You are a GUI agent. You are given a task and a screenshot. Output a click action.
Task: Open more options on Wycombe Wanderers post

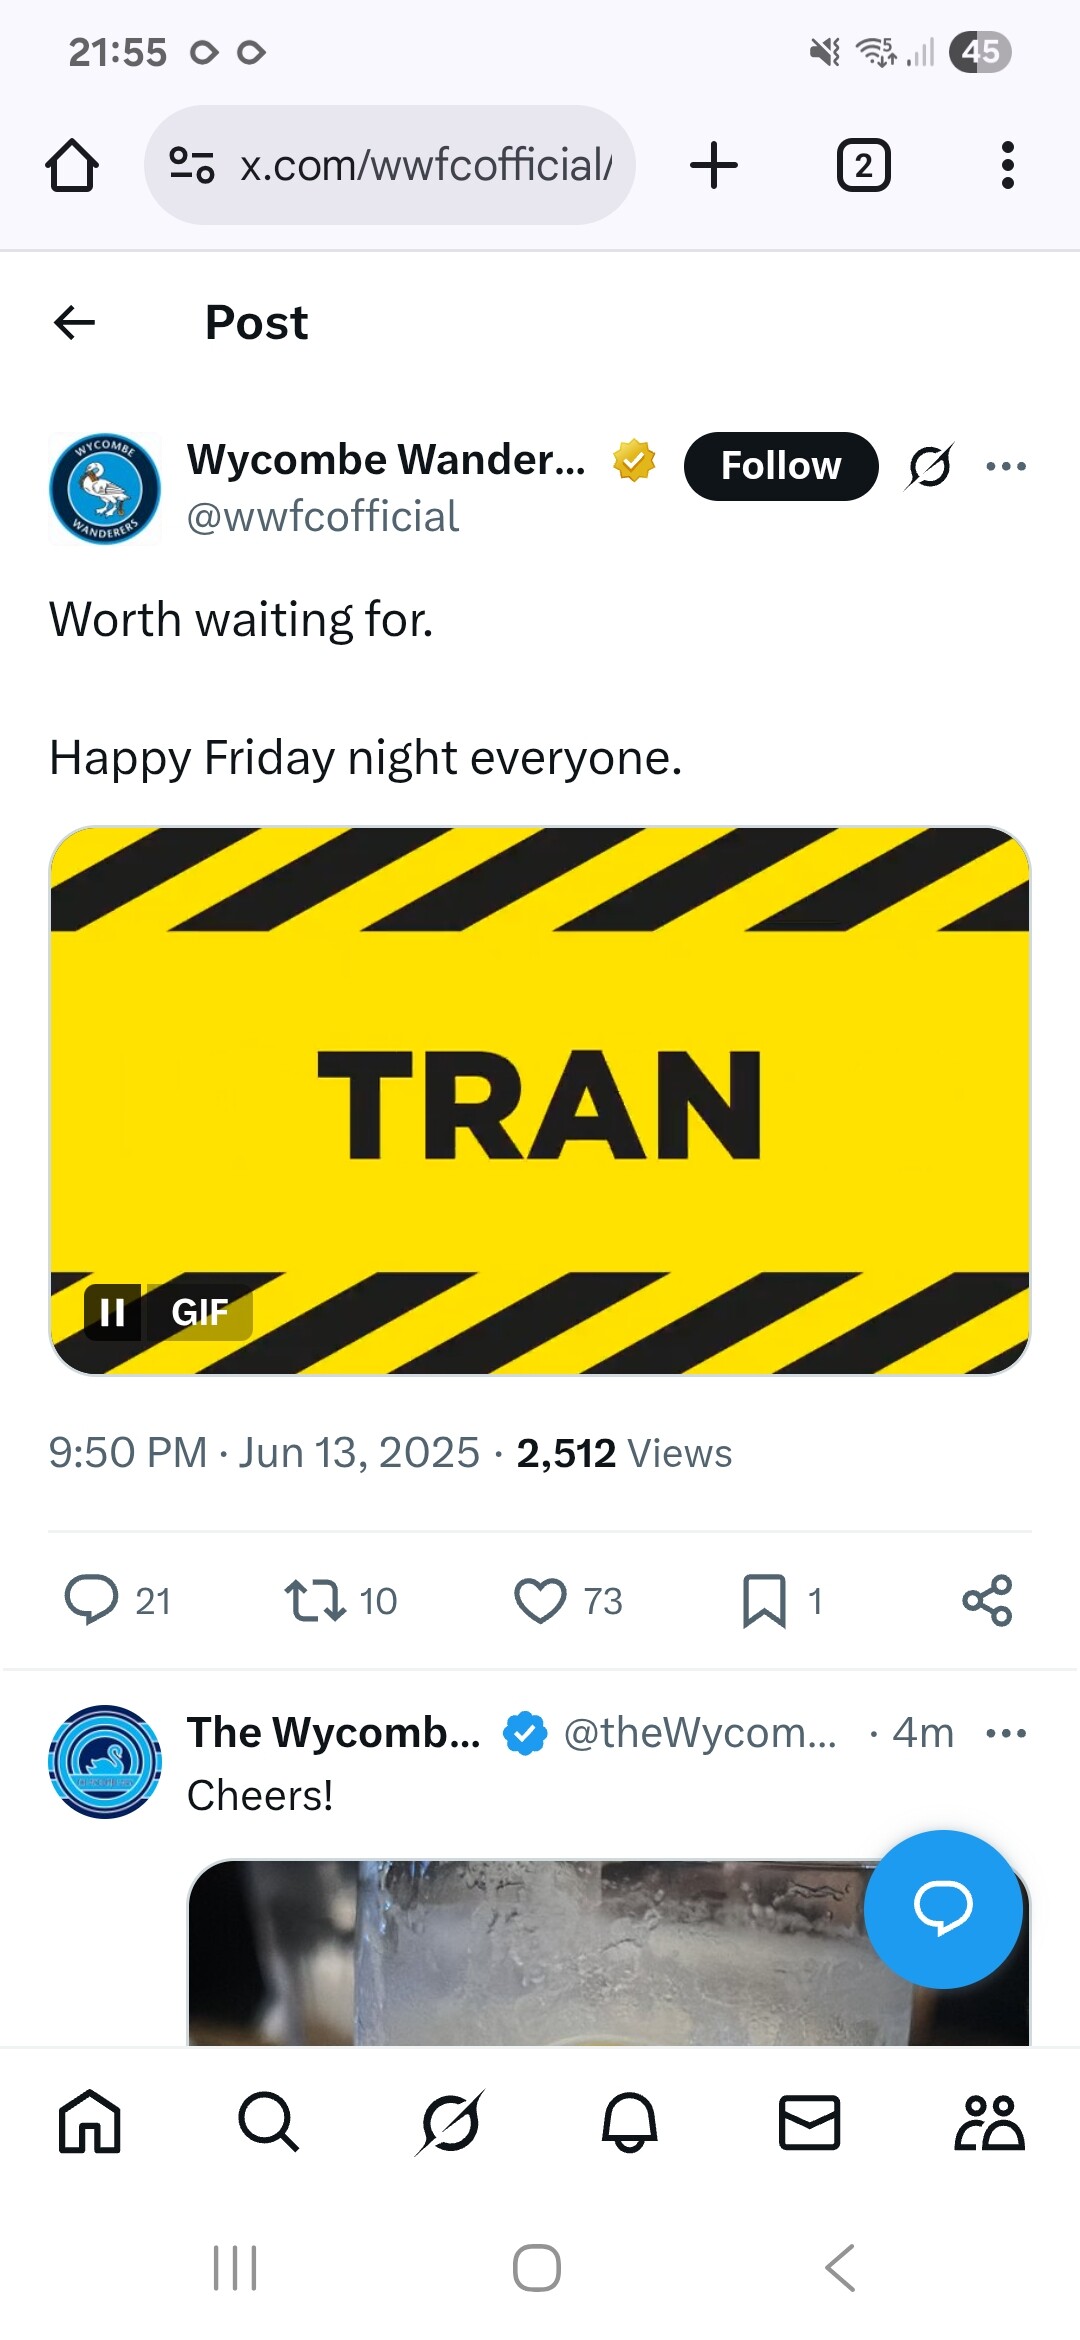[x=1005, y=466]
